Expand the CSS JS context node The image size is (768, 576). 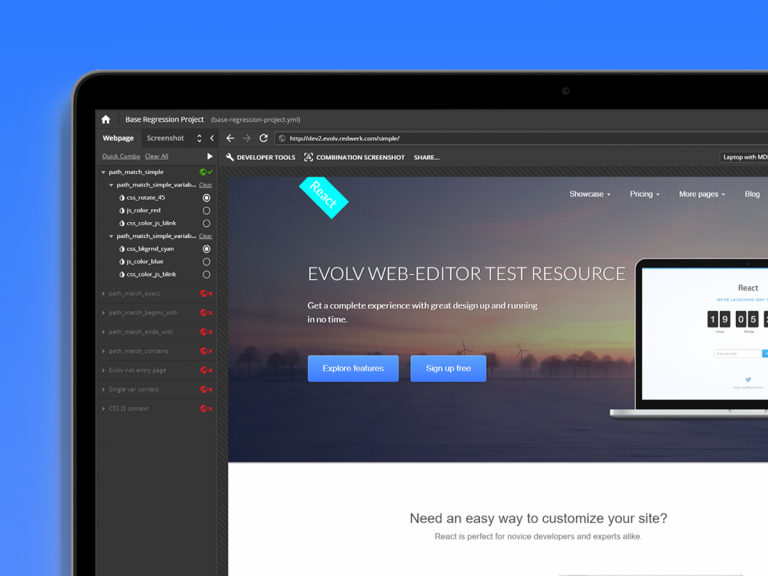103,408
